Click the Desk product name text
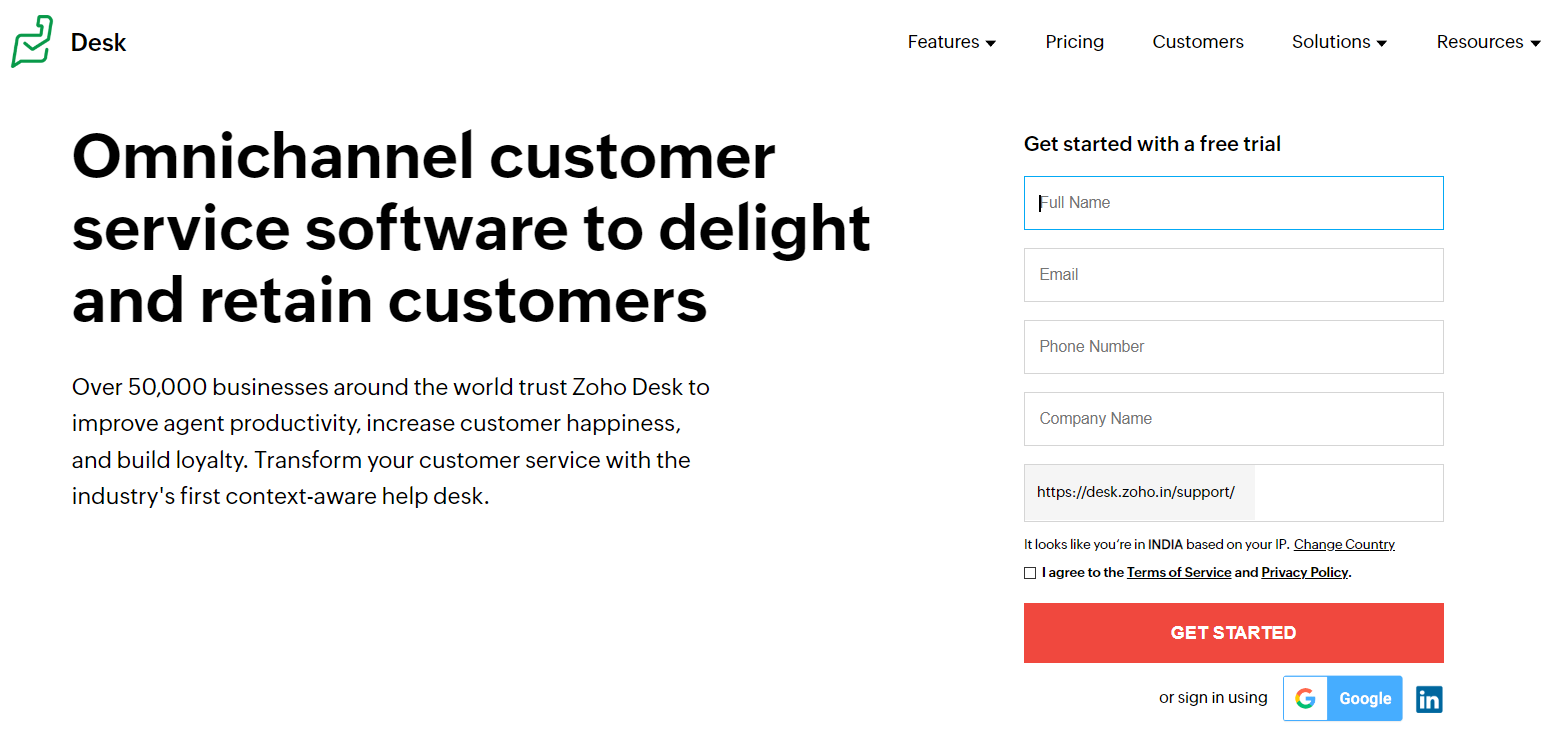 [98, 43]
